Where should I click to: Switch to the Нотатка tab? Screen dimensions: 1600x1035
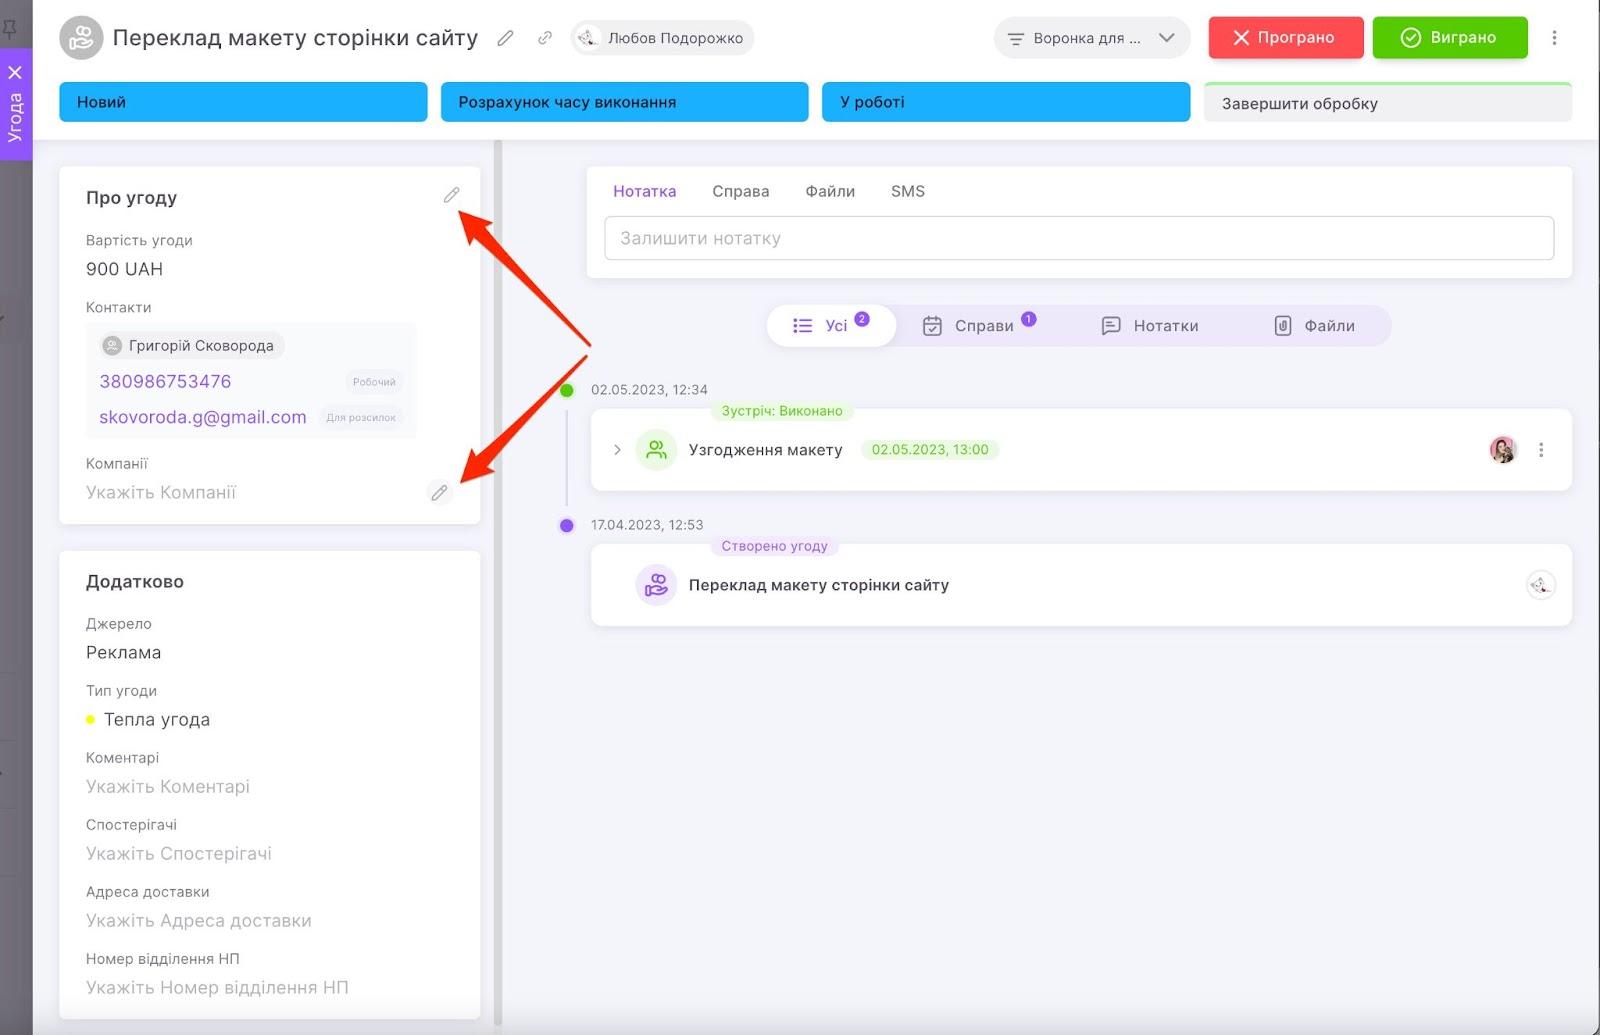coord(644,191)
